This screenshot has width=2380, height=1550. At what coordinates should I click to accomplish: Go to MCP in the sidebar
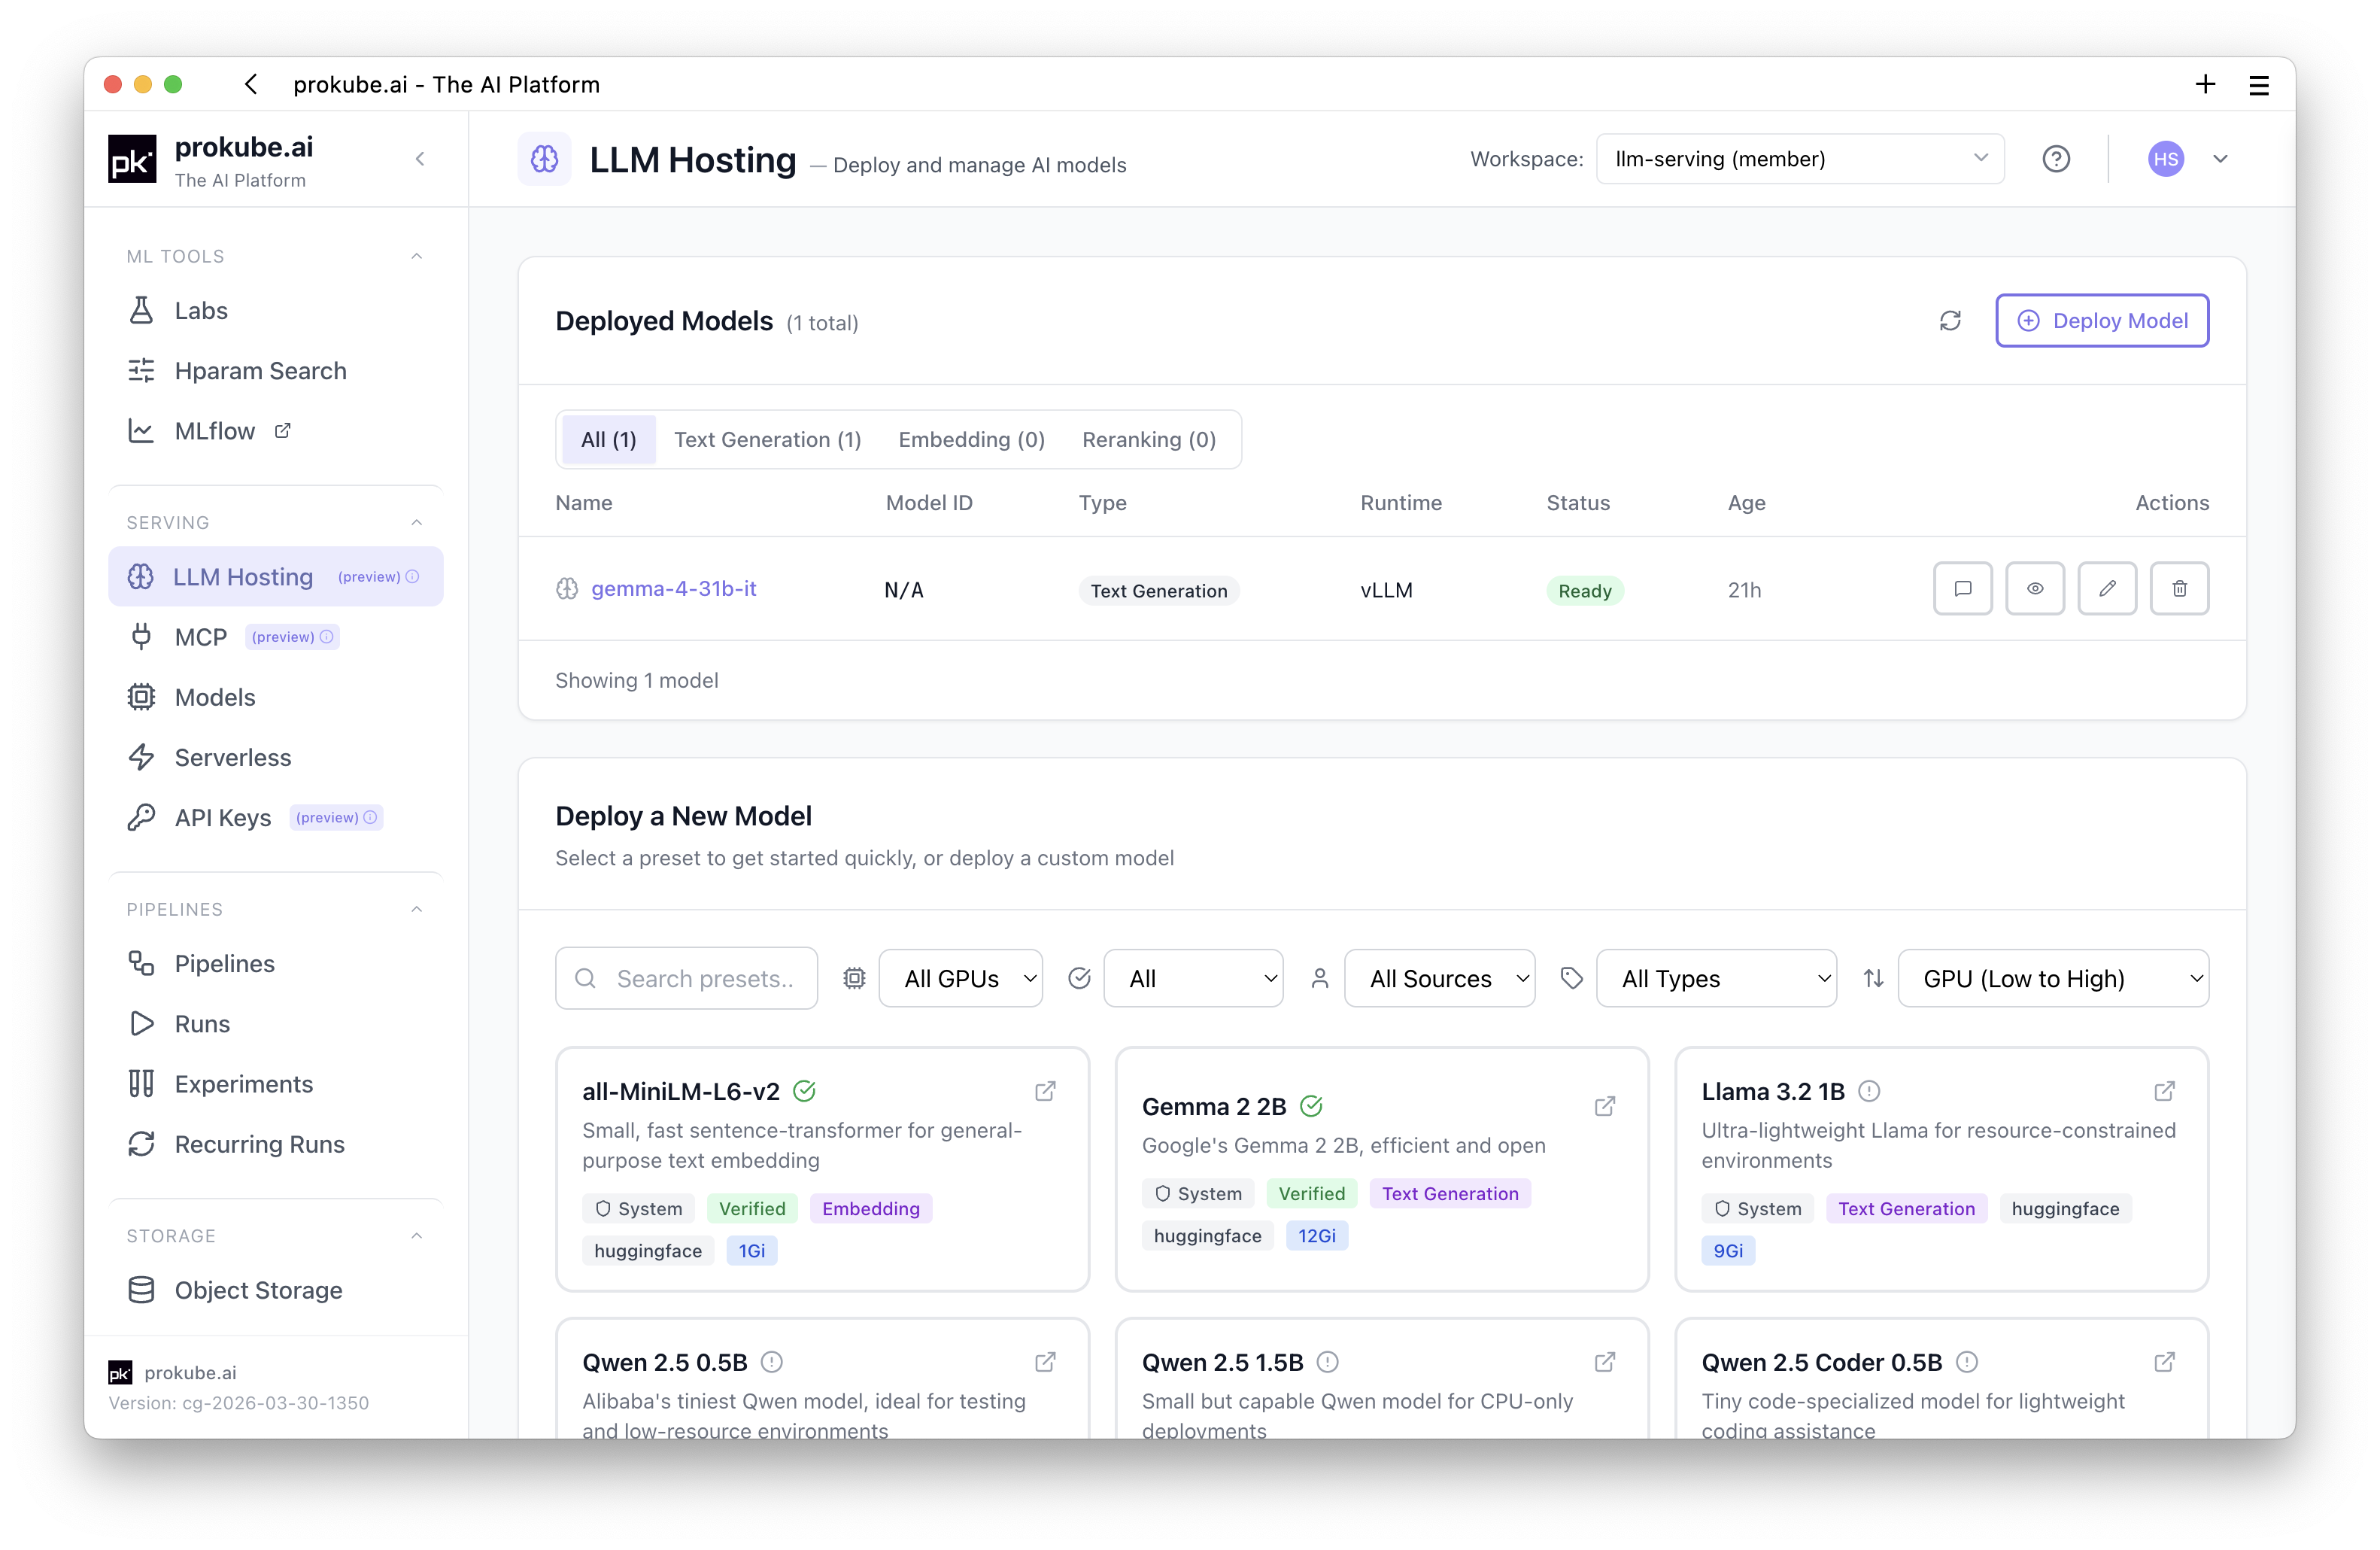coord(275,637)
